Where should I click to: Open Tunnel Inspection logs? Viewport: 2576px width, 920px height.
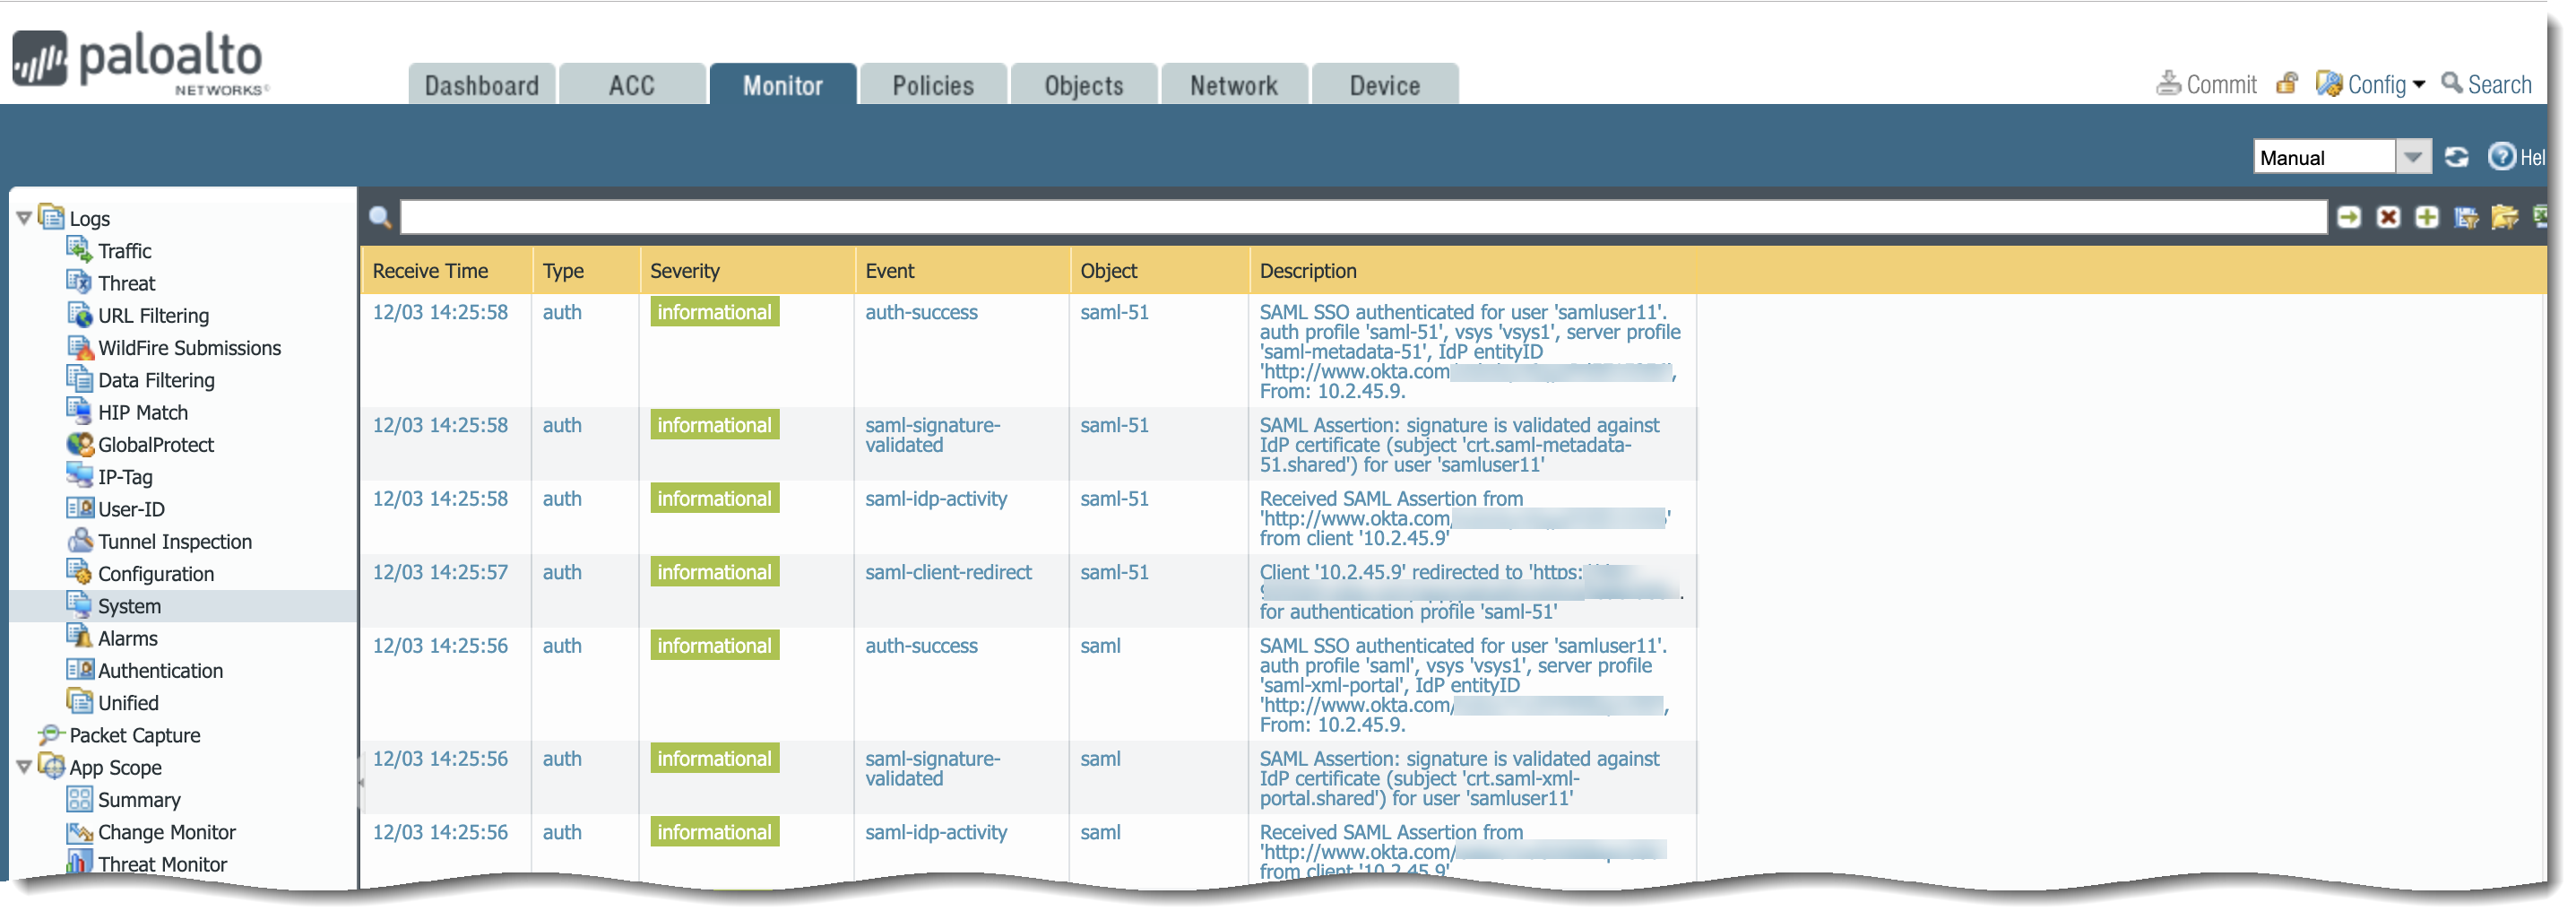point(174,542)
